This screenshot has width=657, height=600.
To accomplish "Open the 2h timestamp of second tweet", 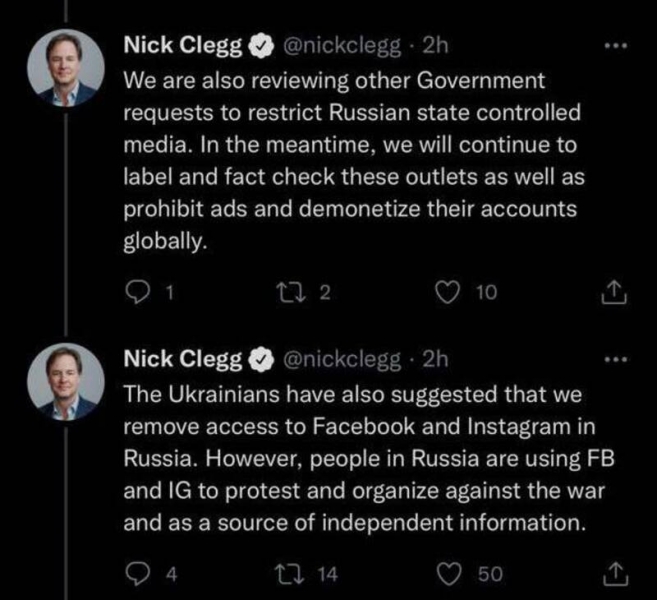I will pos(437,357).
